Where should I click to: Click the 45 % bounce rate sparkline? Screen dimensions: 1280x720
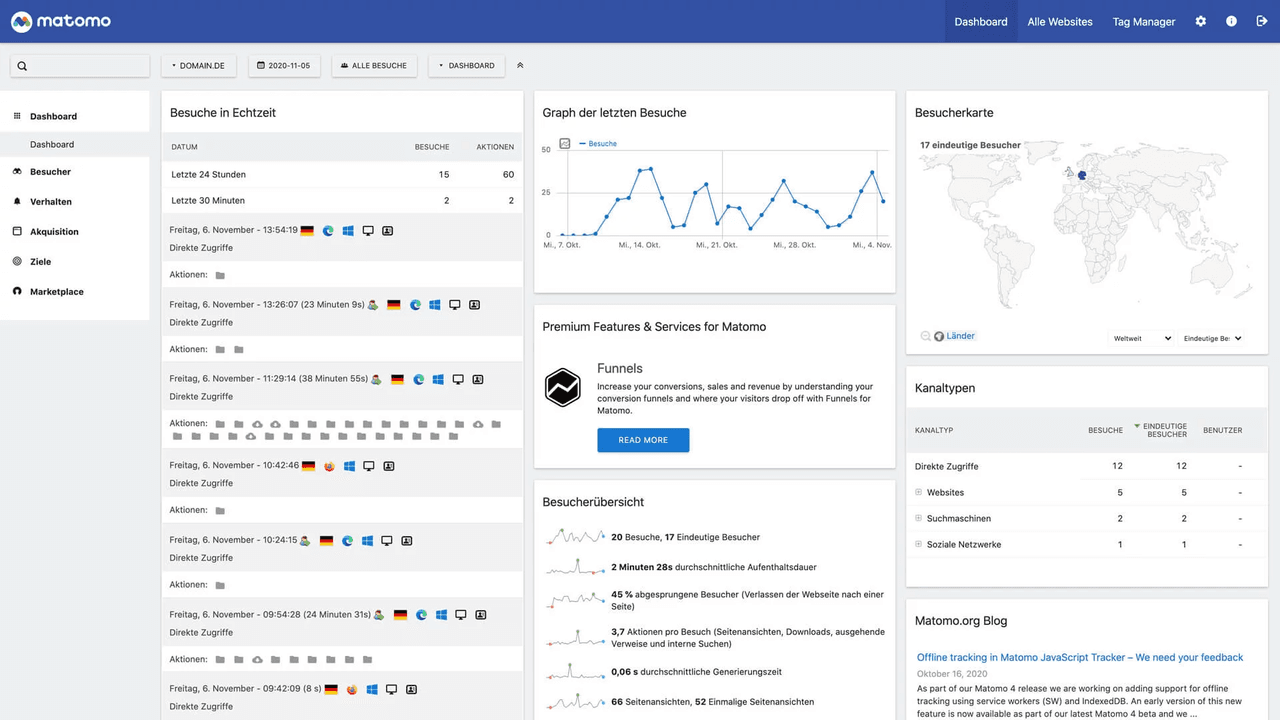[576, 600]
